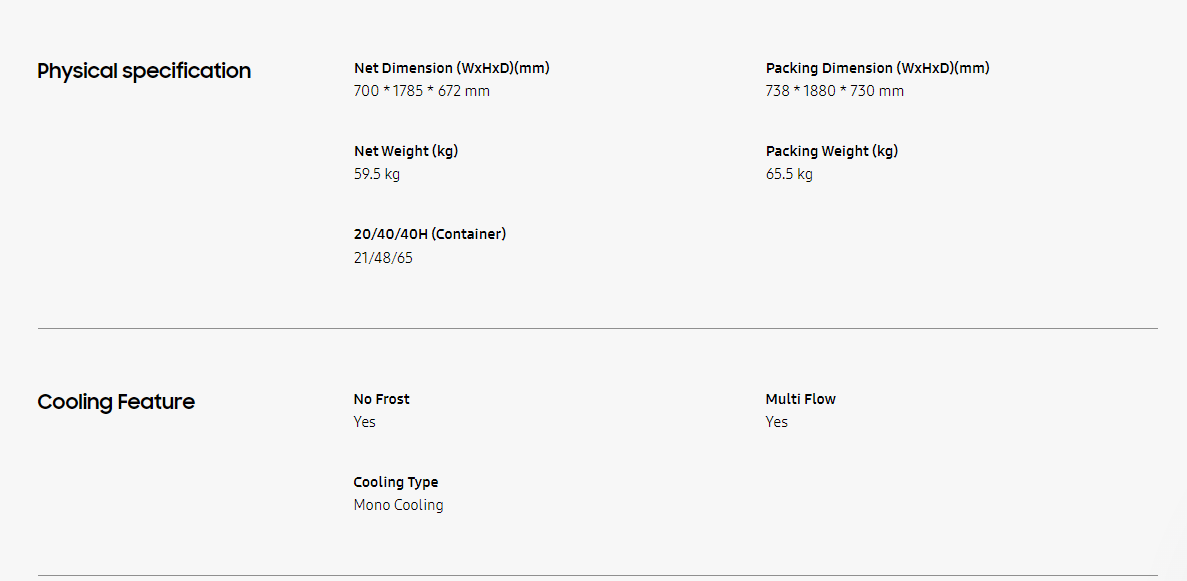Click the 21/48/65 container value
This screenshot has width=1187, height=581.
(x=383, y=258)
